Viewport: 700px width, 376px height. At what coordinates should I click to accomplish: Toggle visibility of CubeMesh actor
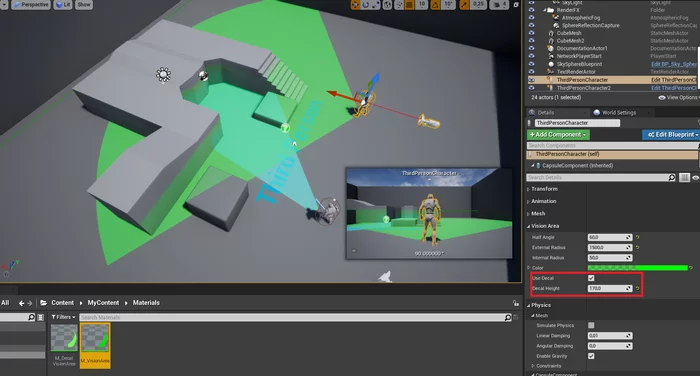pos(531,33)
